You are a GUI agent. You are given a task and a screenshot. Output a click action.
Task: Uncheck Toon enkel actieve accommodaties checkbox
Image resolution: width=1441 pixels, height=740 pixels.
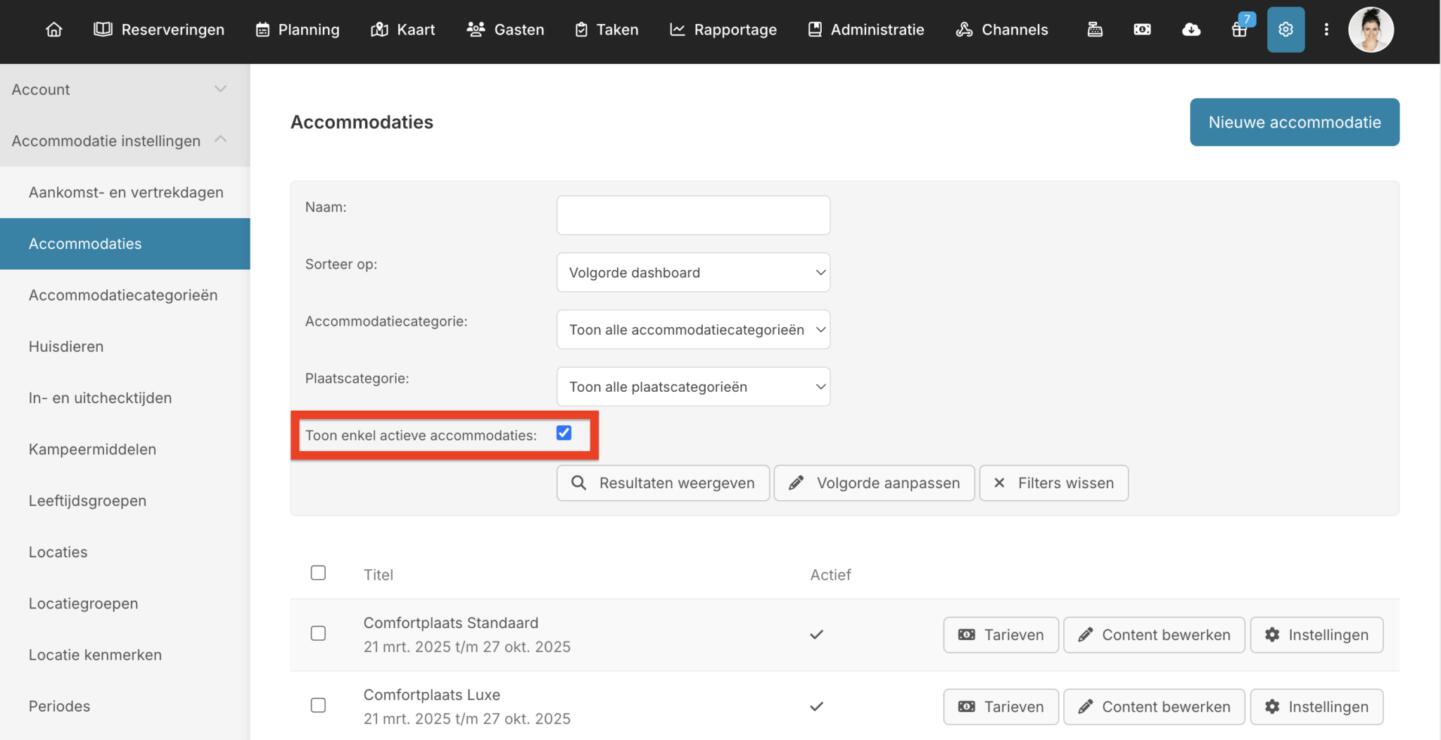(x=564, y=433)
